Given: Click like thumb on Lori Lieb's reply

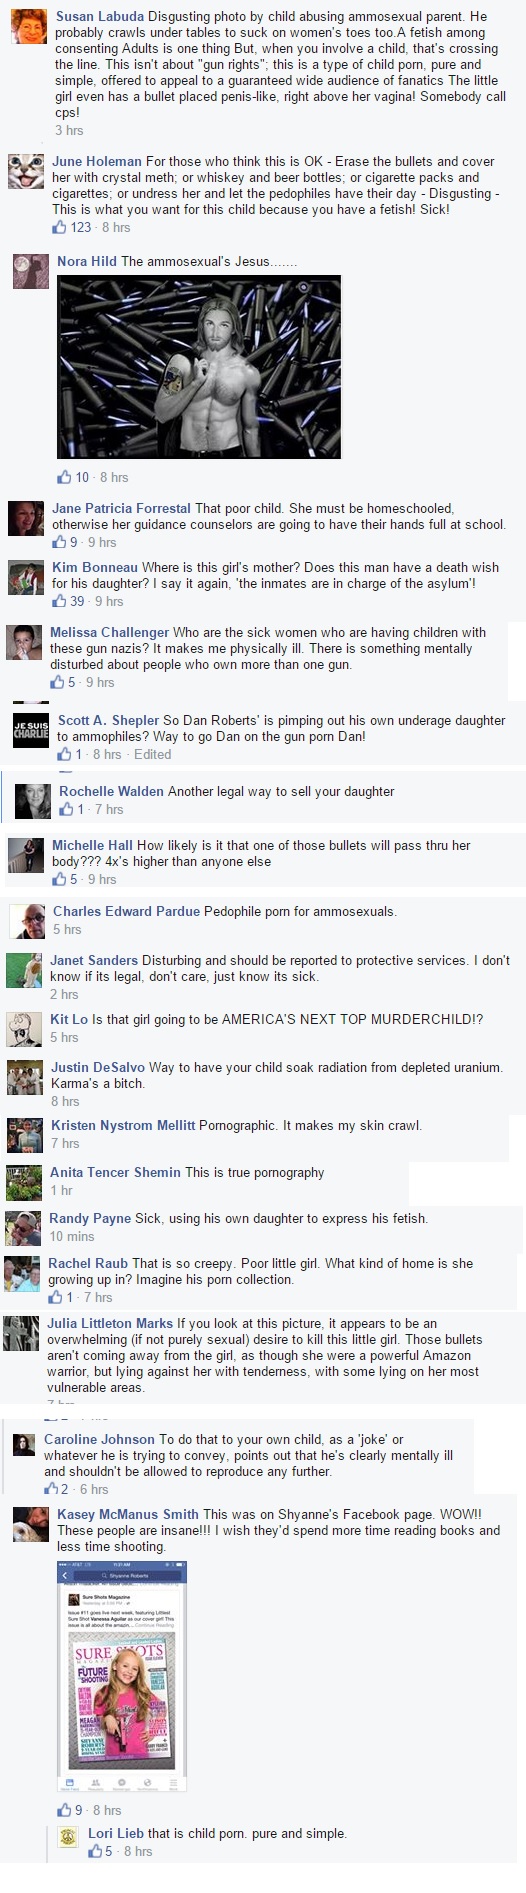Looking at the screenshot, I should point(95,1851).
